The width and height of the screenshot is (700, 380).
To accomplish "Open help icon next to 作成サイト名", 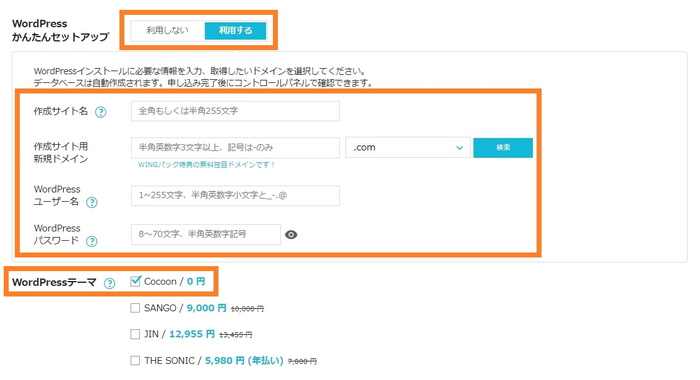I will pos(101,112).
